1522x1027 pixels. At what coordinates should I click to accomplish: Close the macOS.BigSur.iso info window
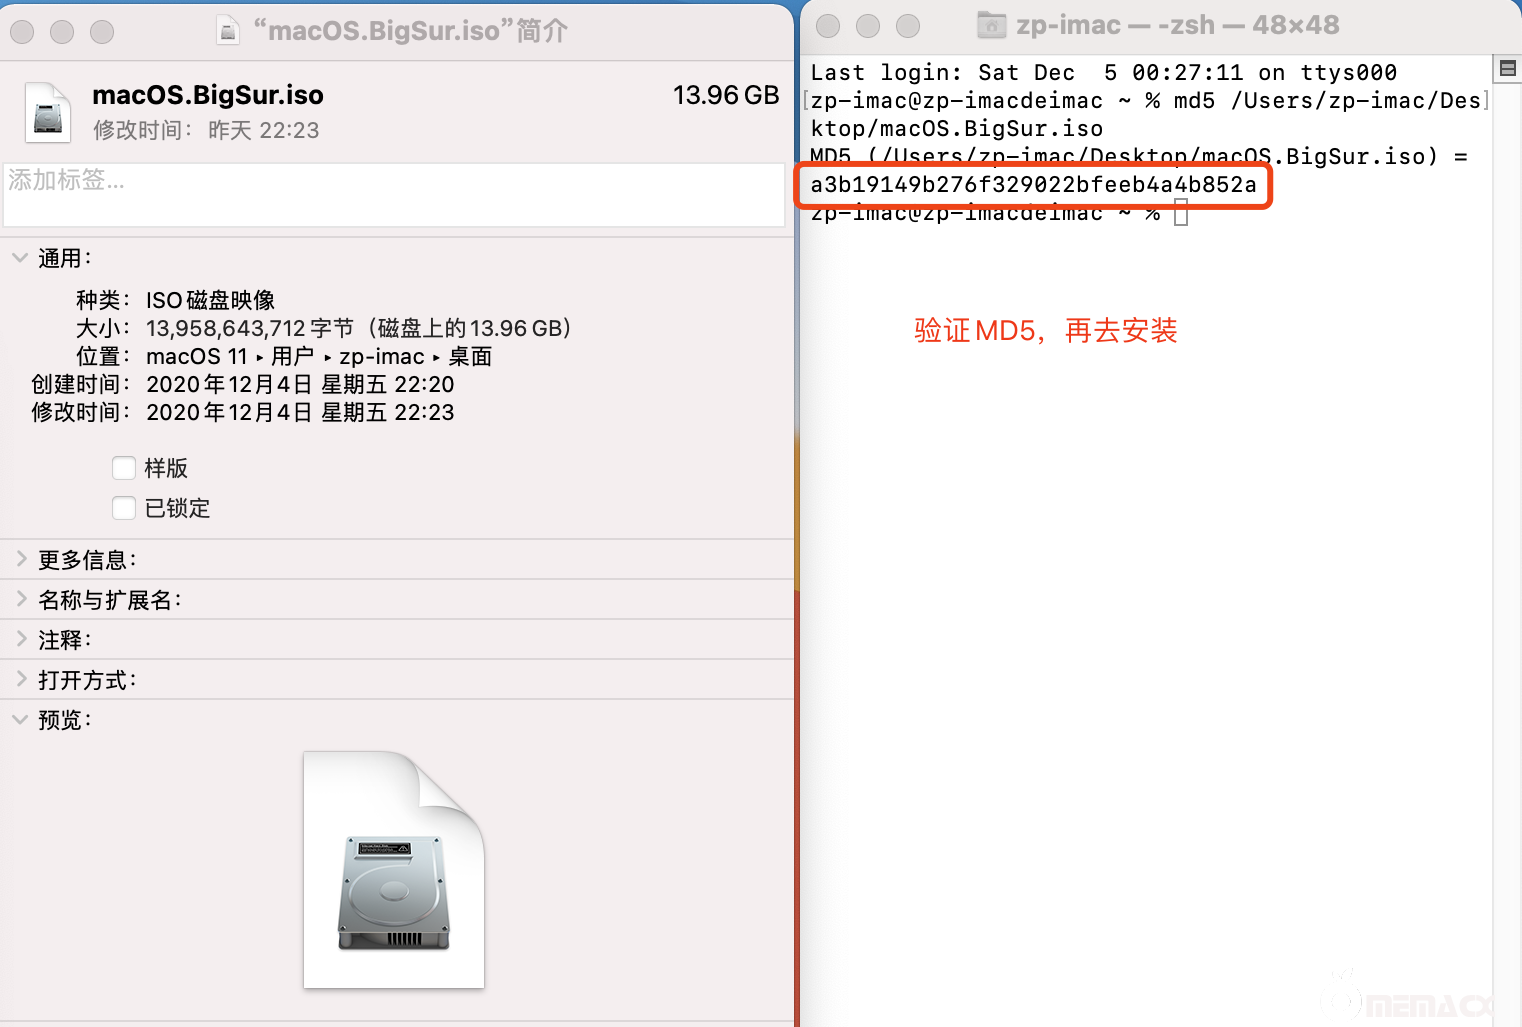[22, 32]
